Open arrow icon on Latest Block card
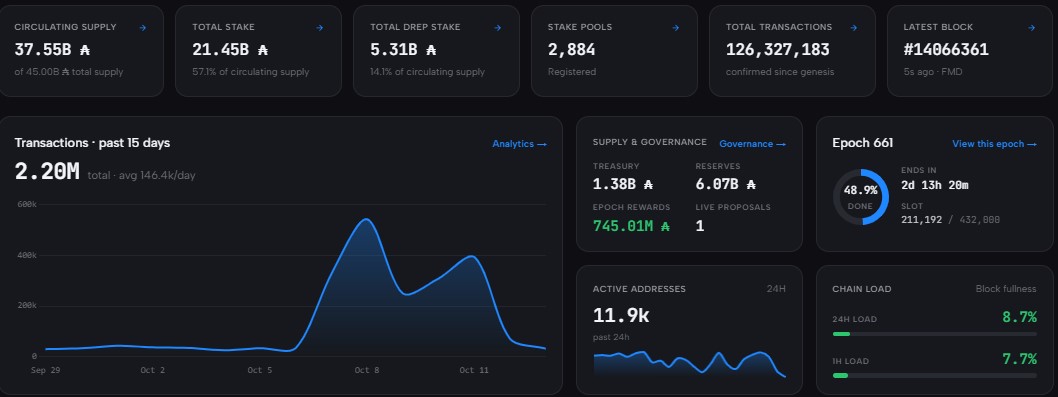 coord(1031,28)
